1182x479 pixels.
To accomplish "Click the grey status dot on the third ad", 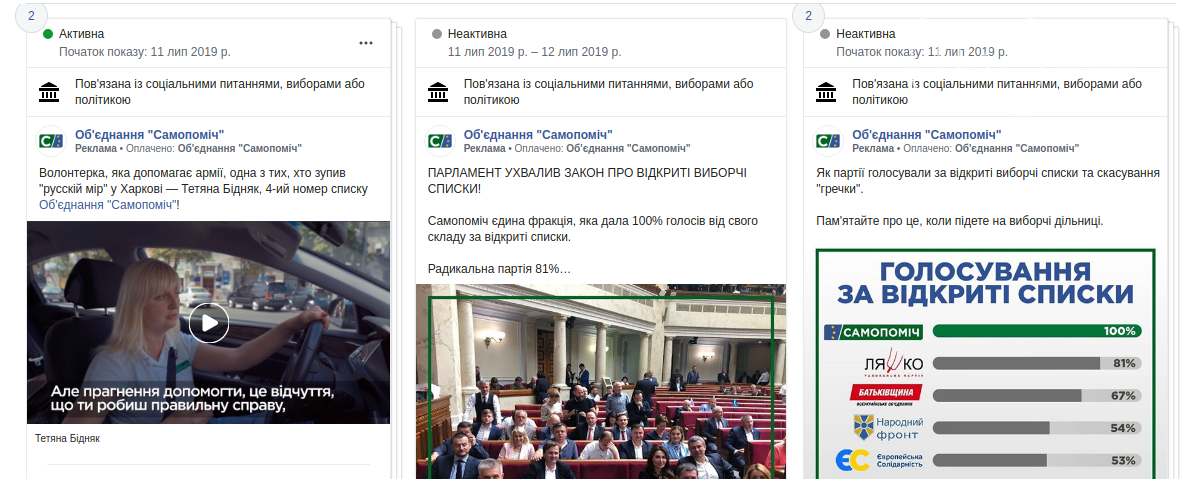I will (825, 34).
